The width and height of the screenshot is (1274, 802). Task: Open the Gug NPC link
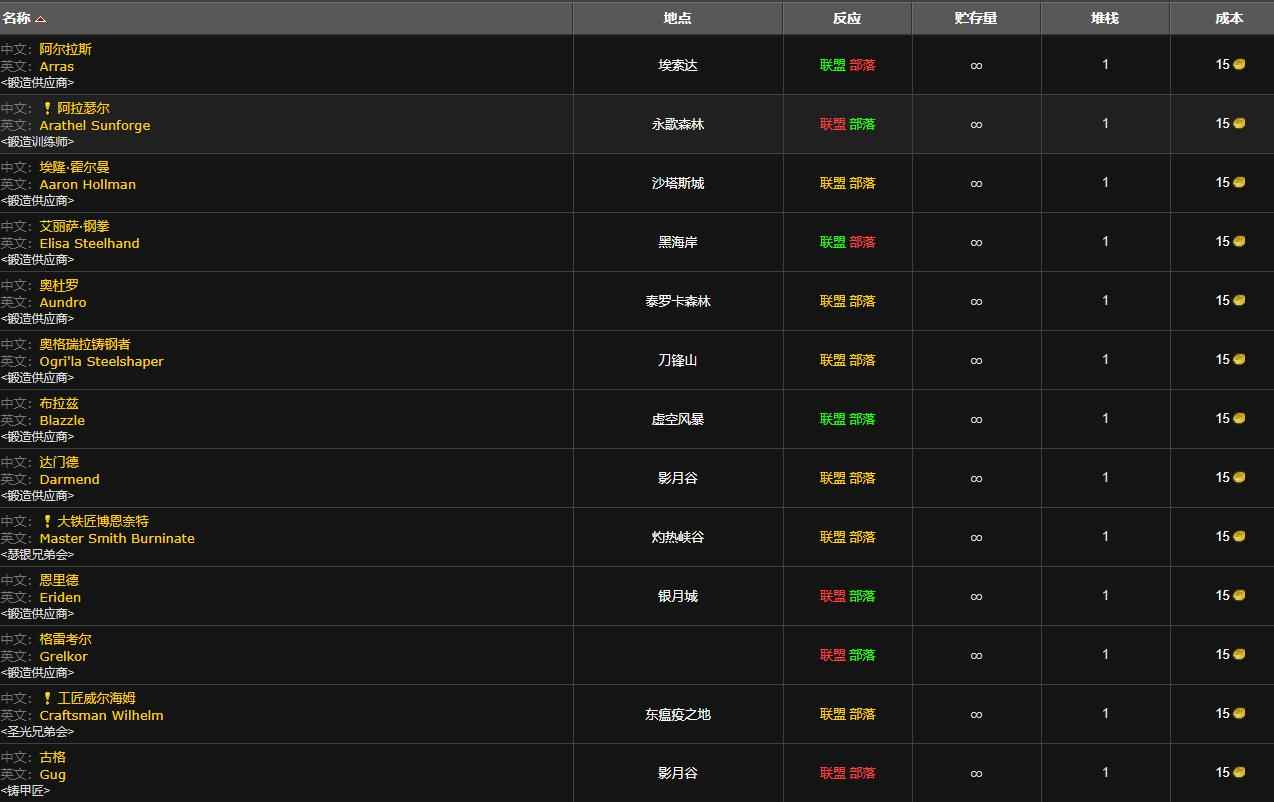pos(53,774)
